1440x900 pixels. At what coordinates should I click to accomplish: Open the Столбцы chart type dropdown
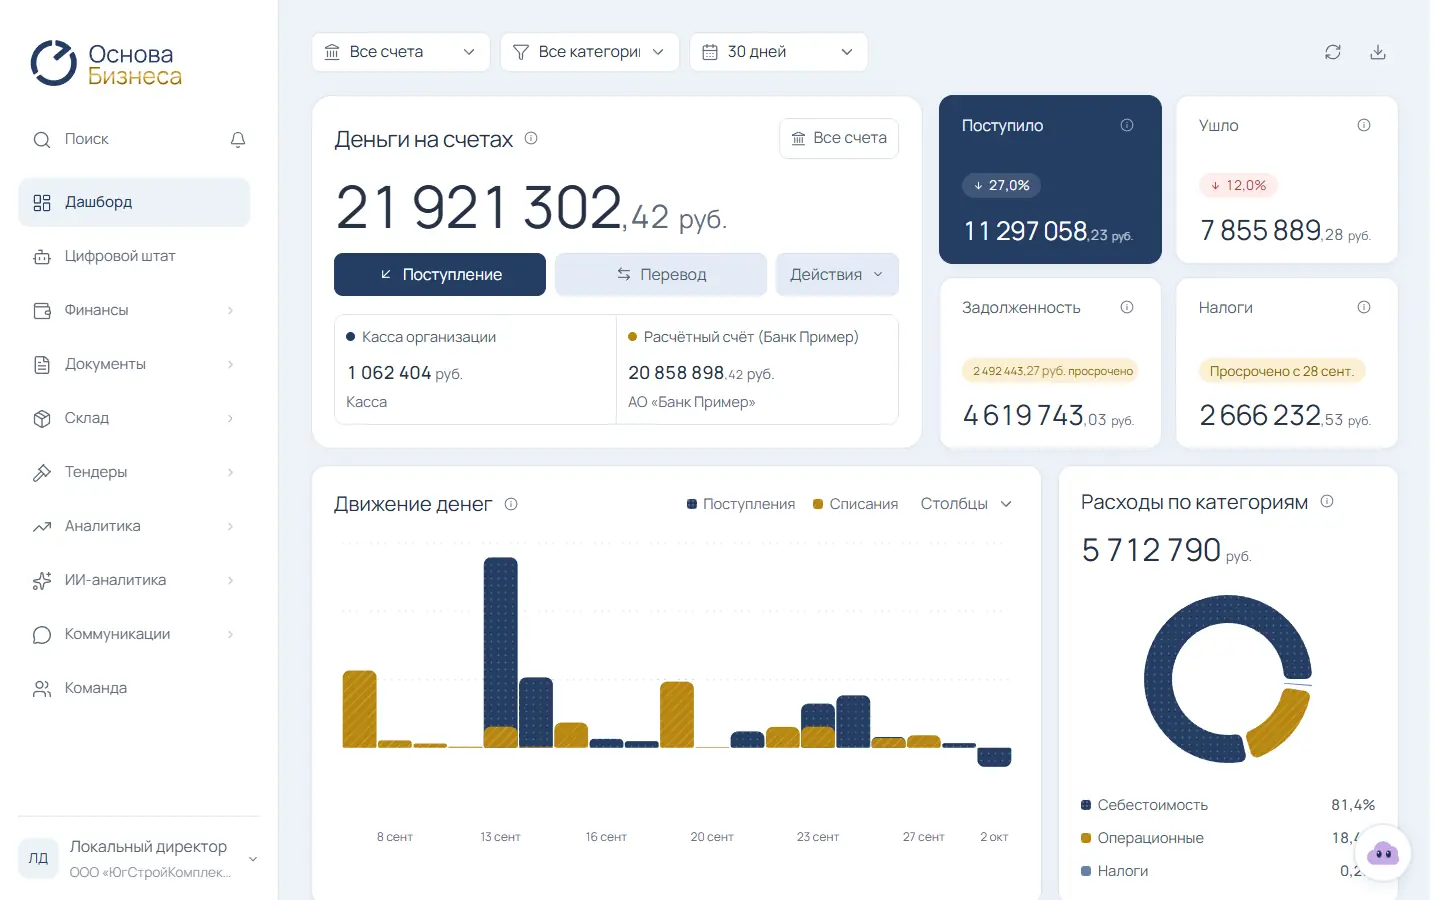click(x=966, y=504)
